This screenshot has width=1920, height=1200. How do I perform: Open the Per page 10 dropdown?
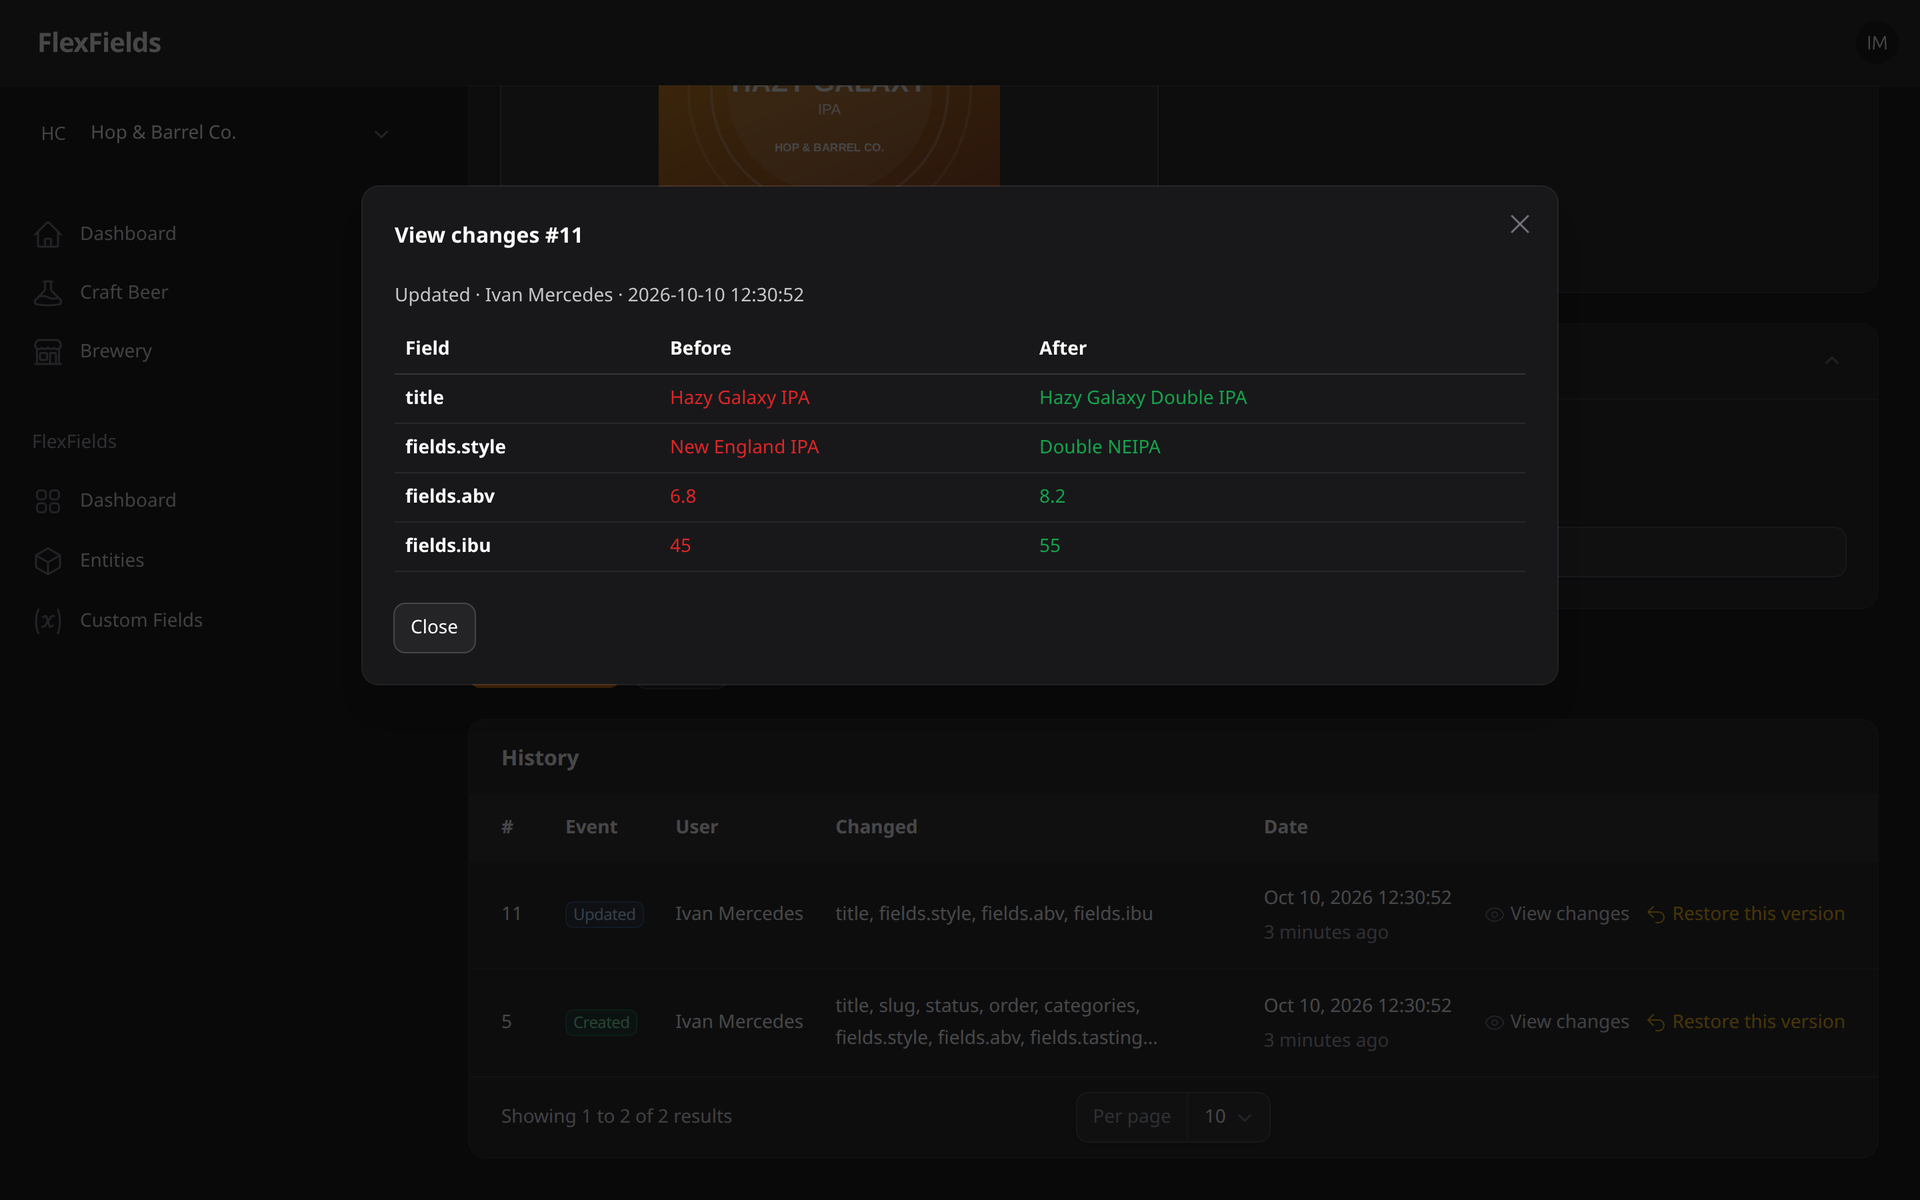[x=1228, y=1117]
